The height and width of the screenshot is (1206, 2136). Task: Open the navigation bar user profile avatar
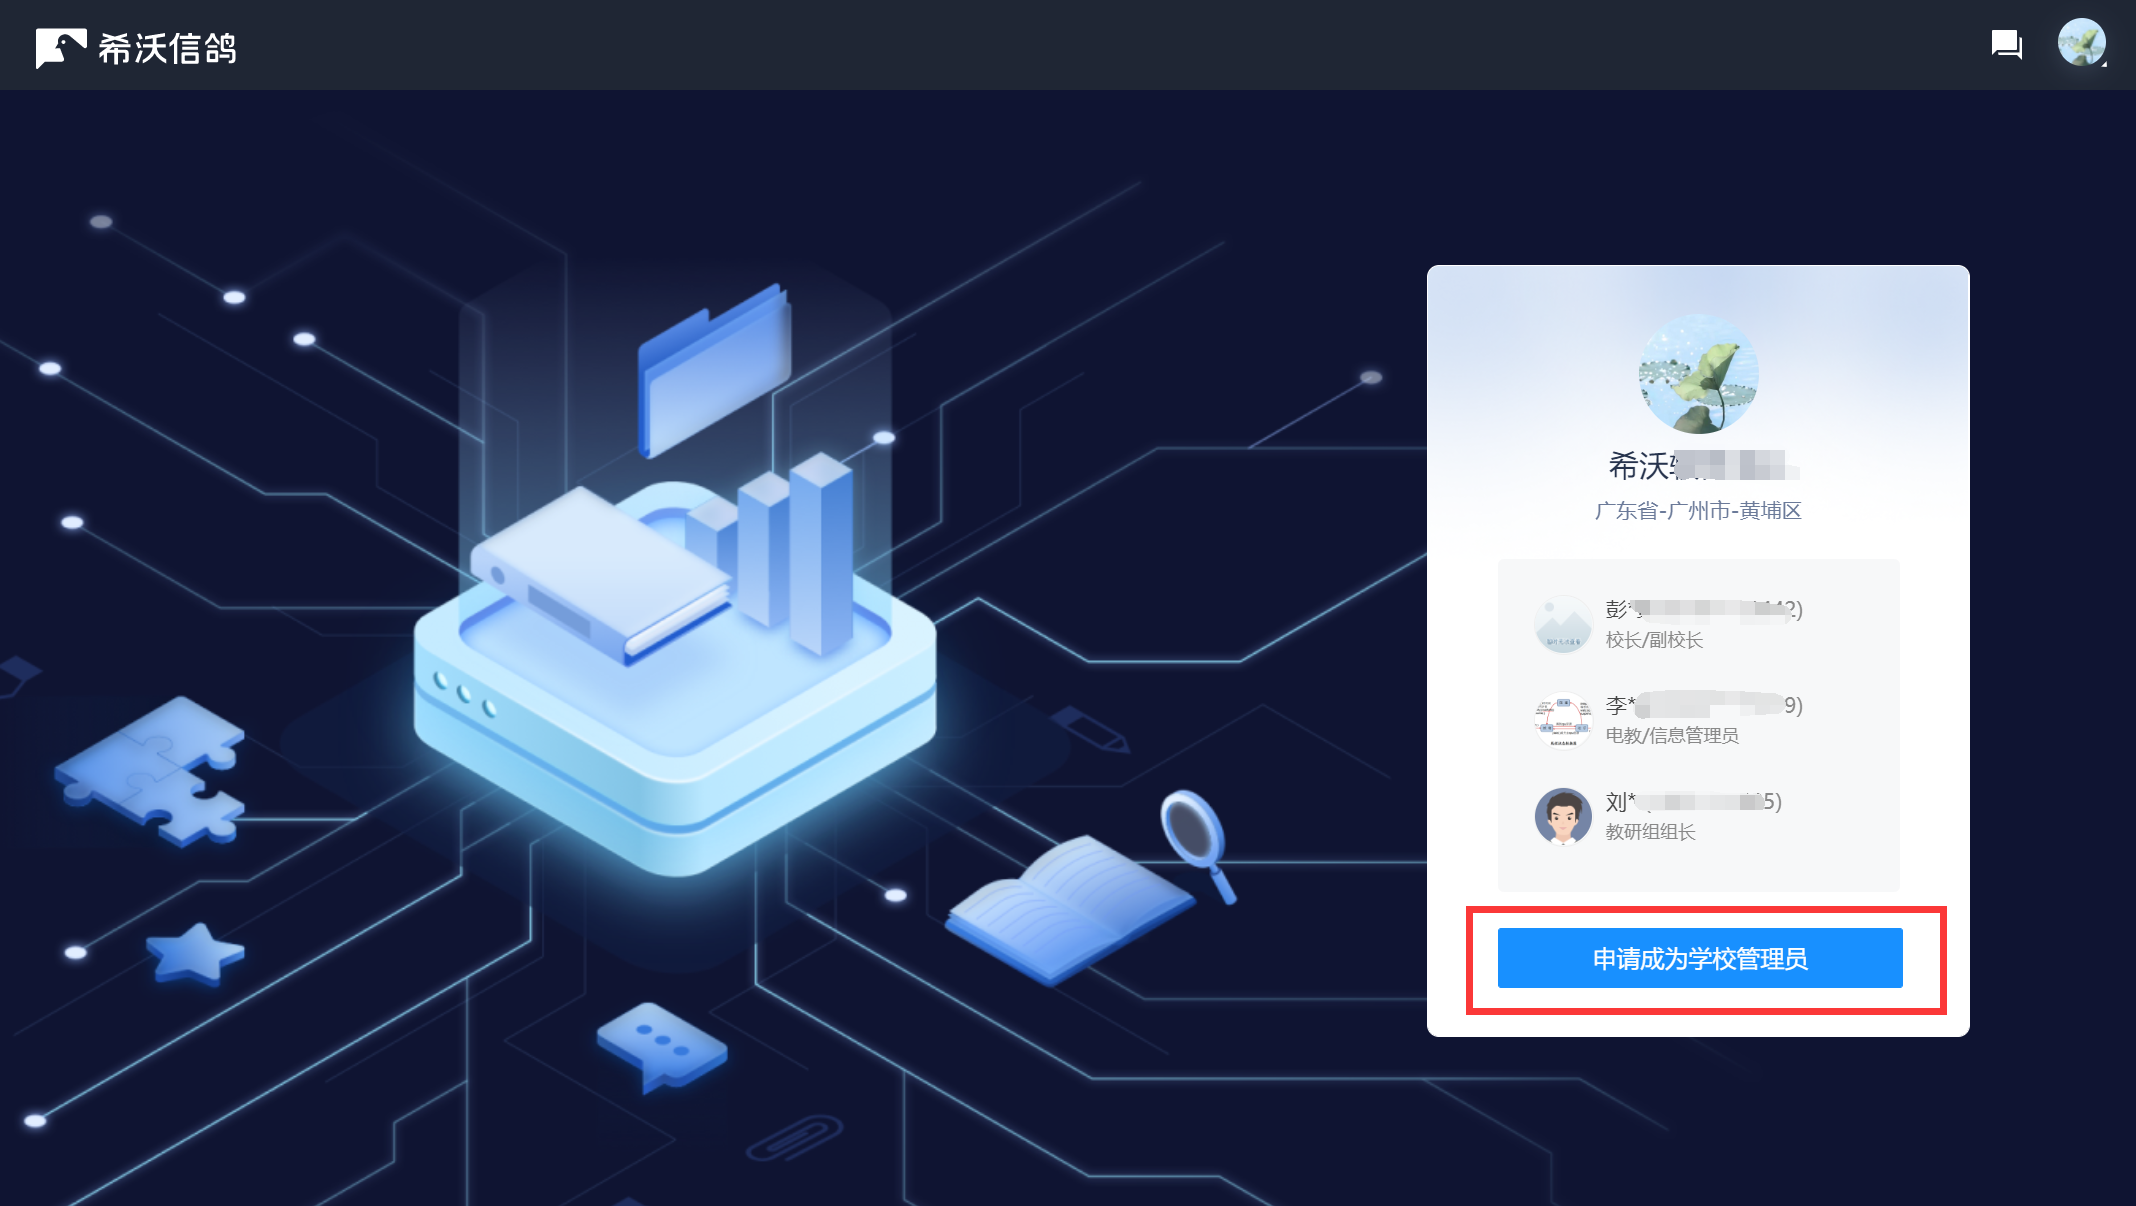coord(2081,43)
